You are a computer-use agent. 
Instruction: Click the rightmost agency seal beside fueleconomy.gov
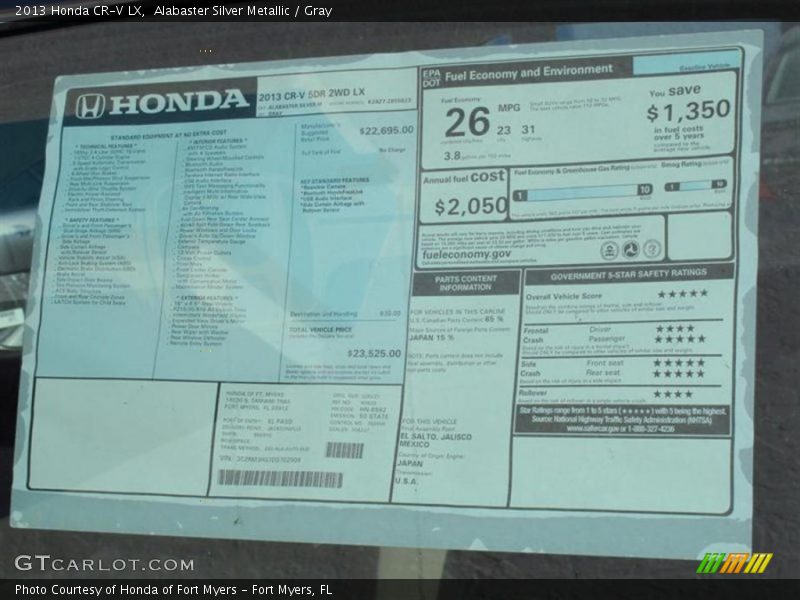(652, 249)
